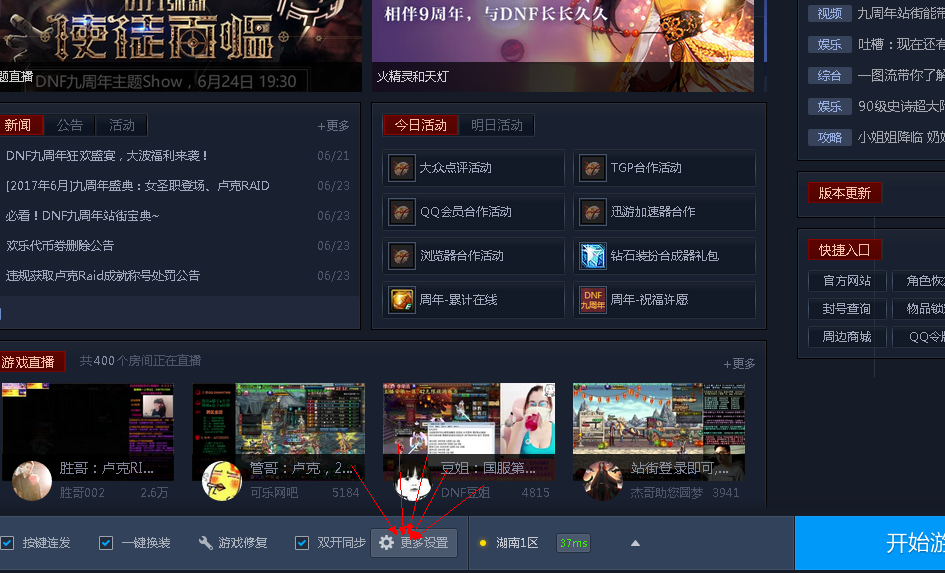Click 共400个房间正在直播 text

pyautogui.click(x=140, y=361)
